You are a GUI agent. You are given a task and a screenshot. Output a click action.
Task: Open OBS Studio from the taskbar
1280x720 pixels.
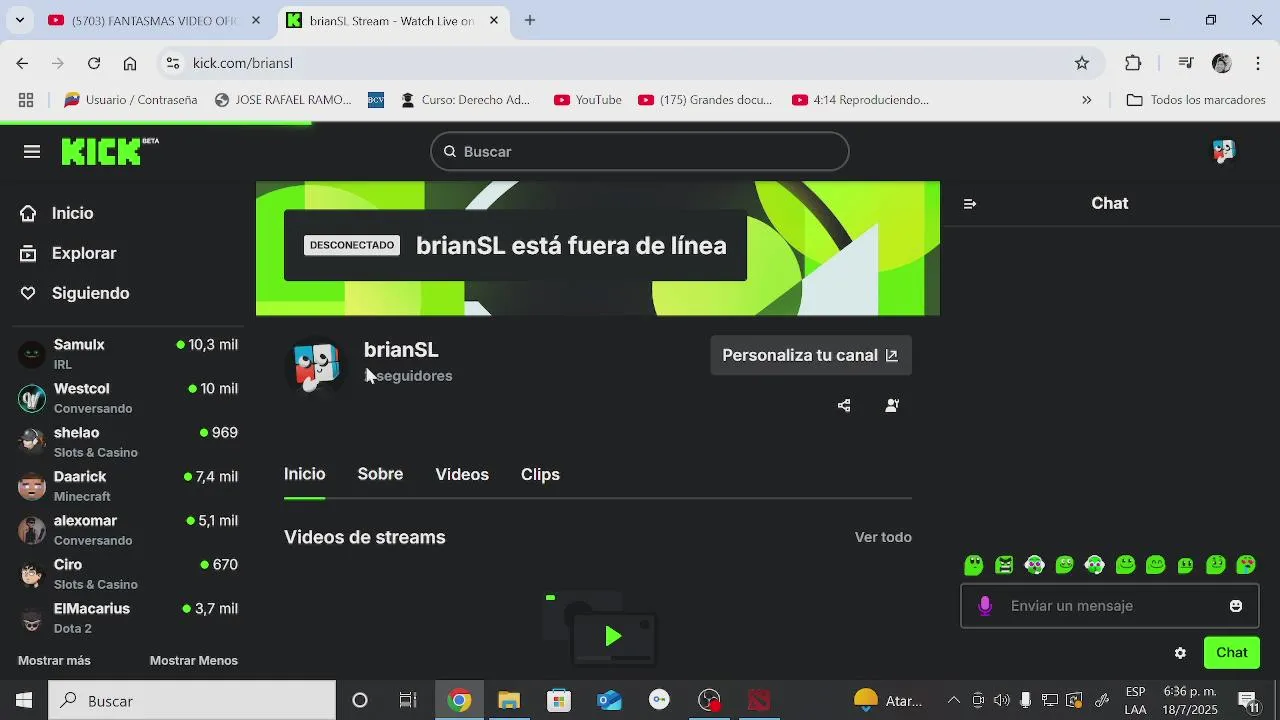pos(709,700)
